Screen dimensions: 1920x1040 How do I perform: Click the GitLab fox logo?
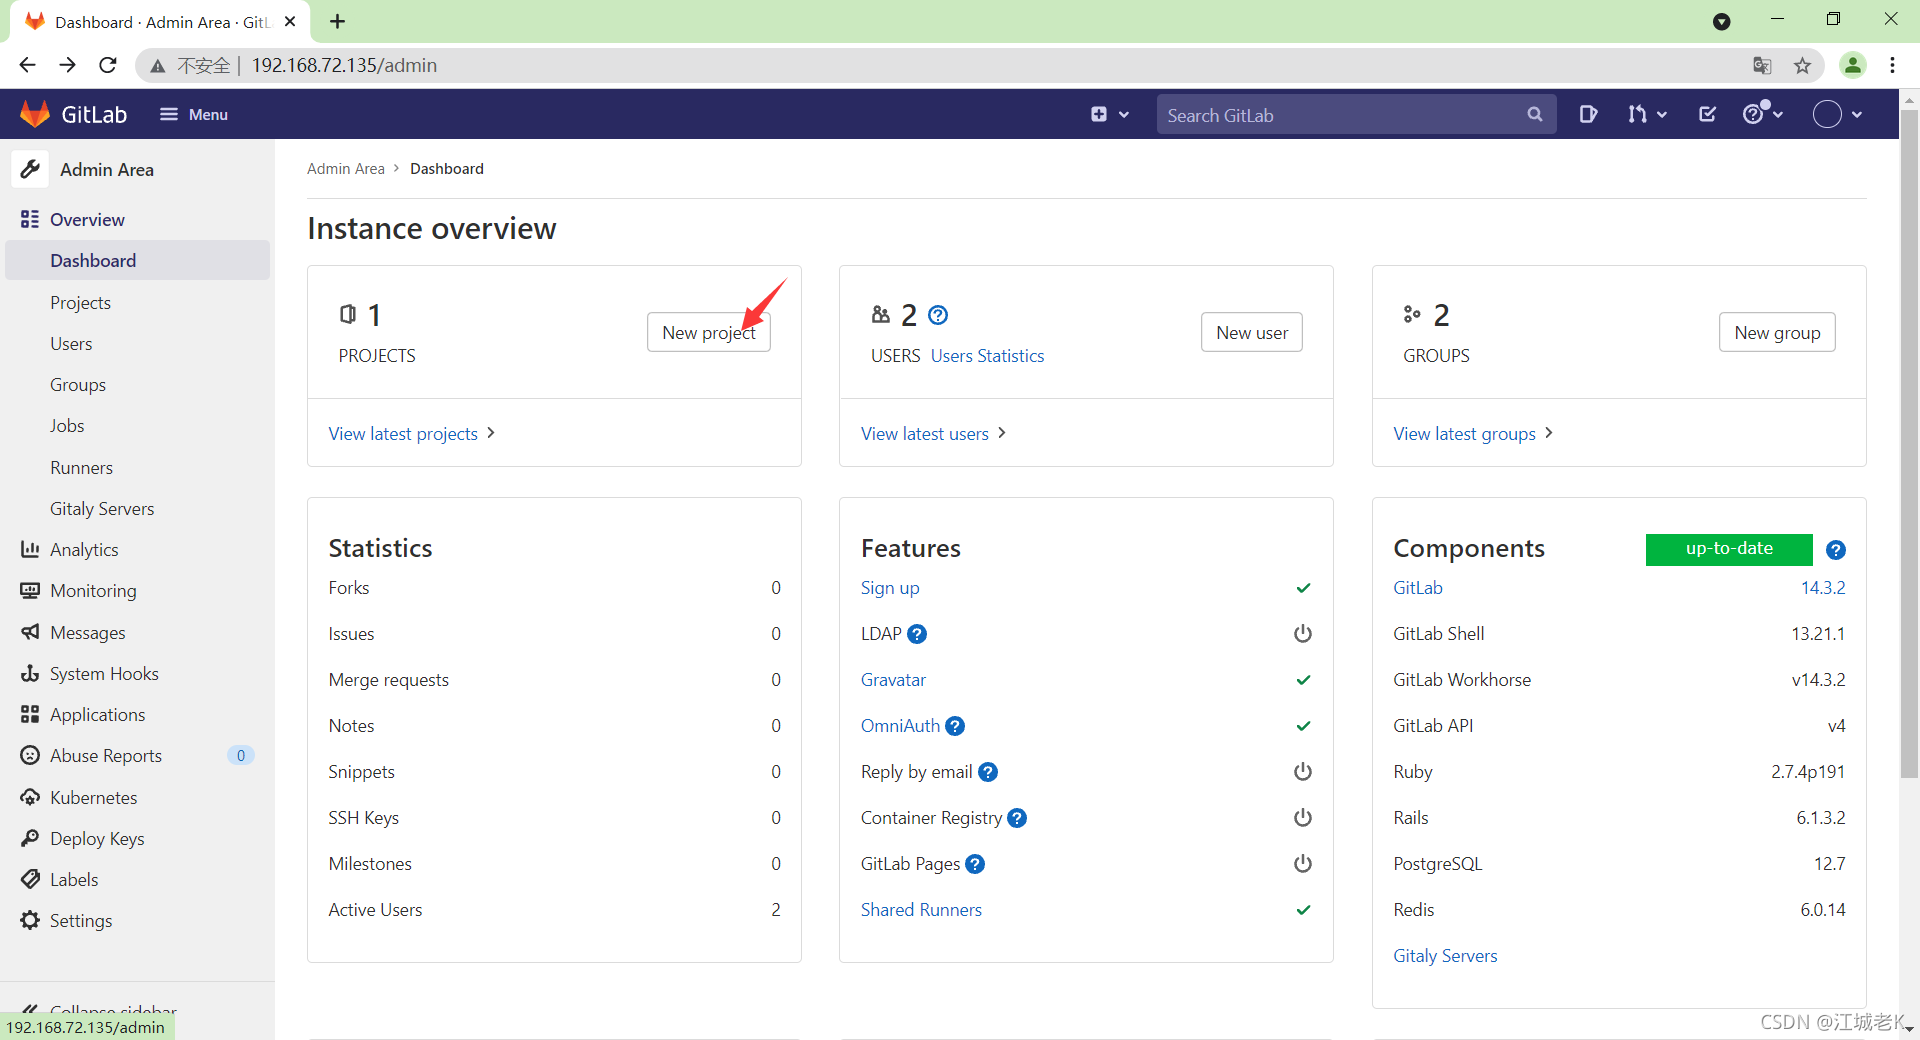35,114
